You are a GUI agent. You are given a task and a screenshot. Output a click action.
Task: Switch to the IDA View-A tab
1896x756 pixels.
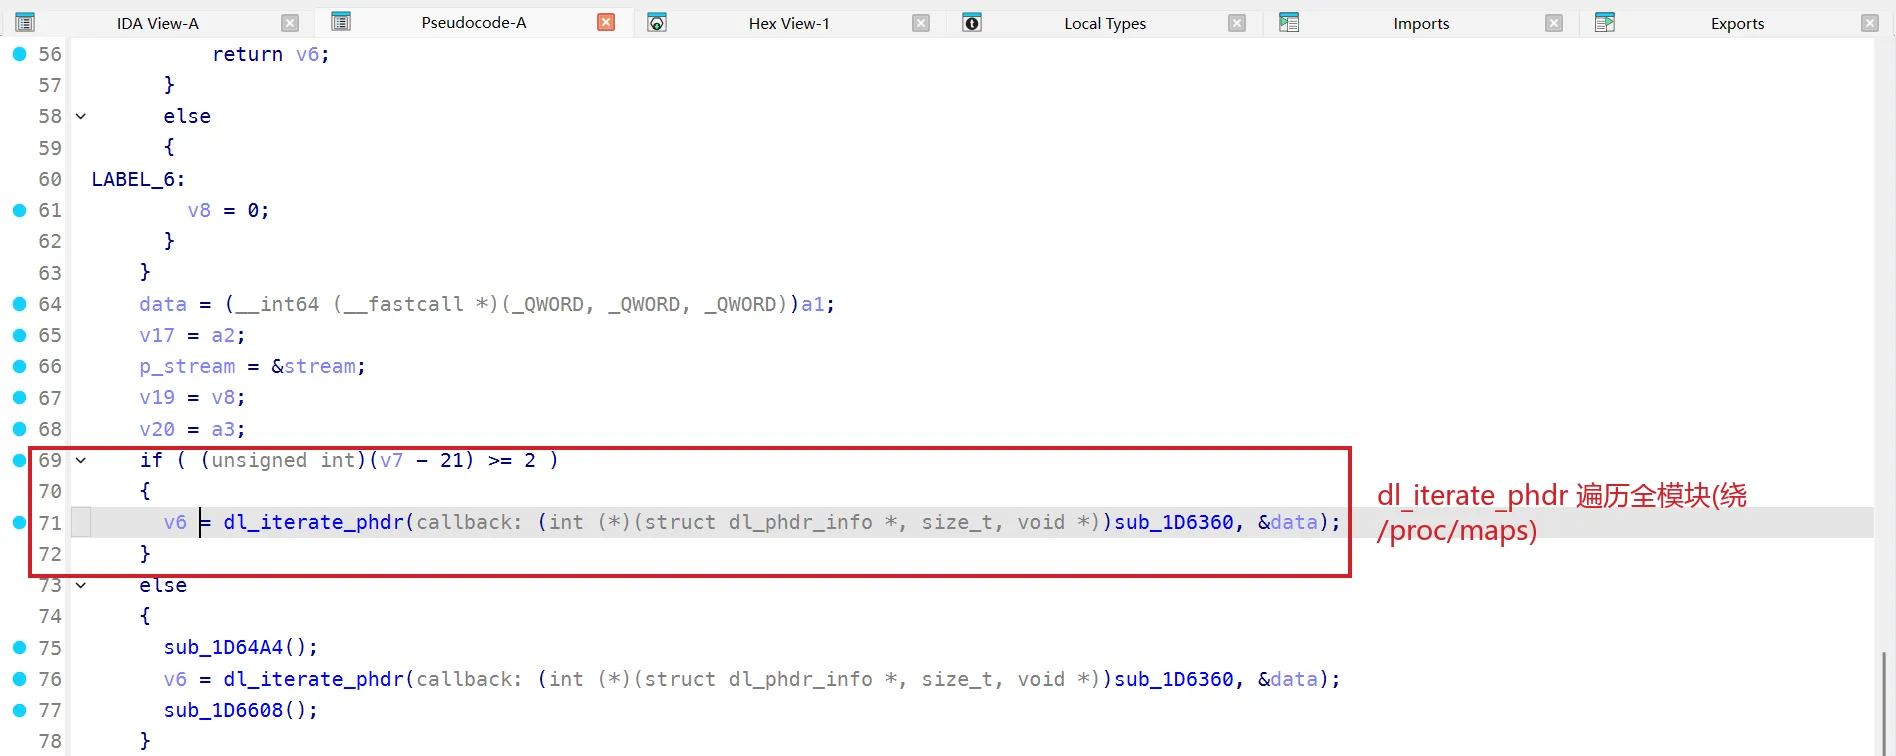[157, 23]
